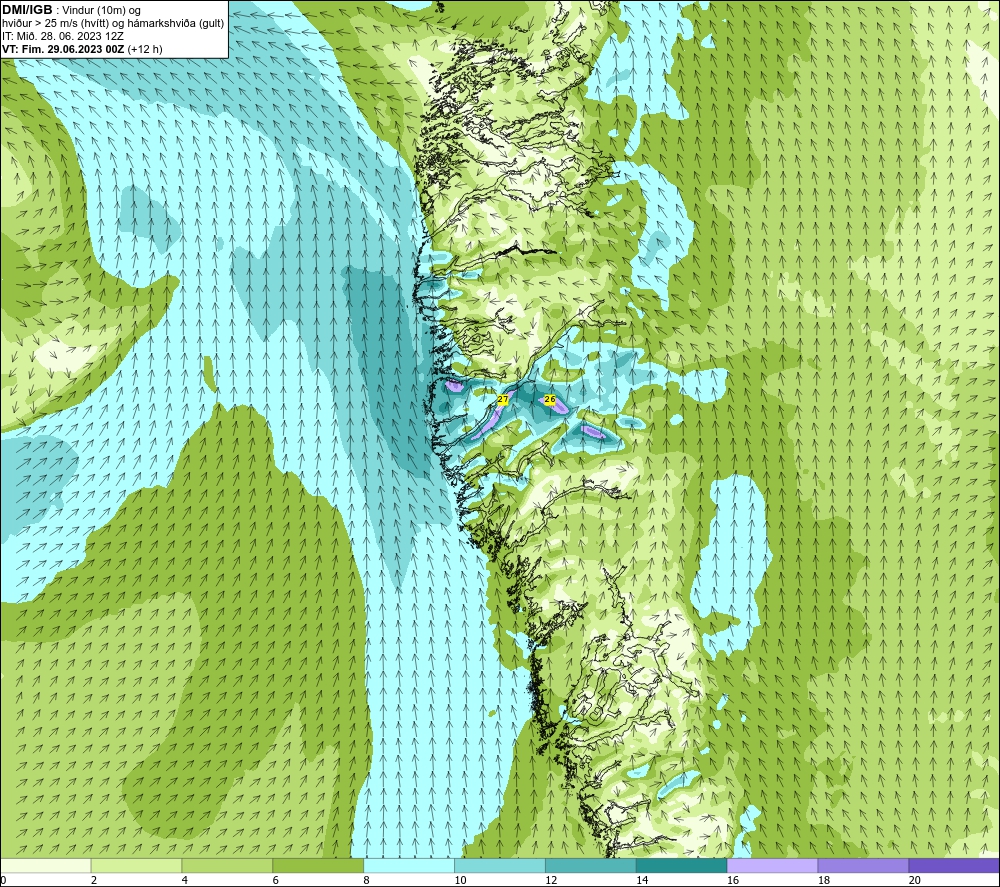Click the yellow gust label 27
The image size is (1000, 887).
pyautogui.click(x=503, y=399)
